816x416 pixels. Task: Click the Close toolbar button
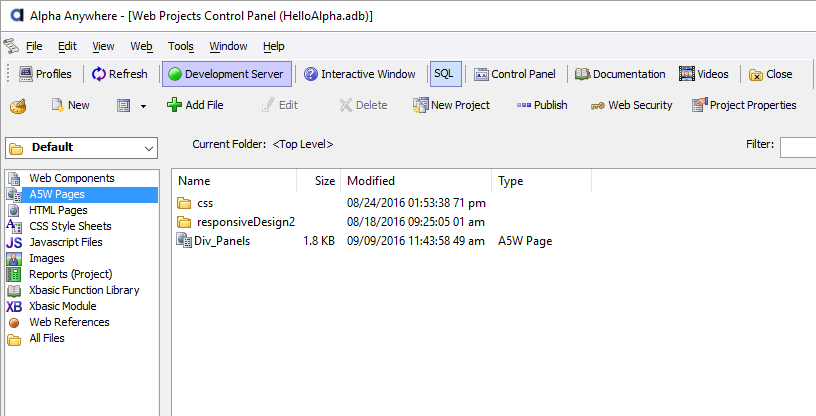[x=770, y=74]
